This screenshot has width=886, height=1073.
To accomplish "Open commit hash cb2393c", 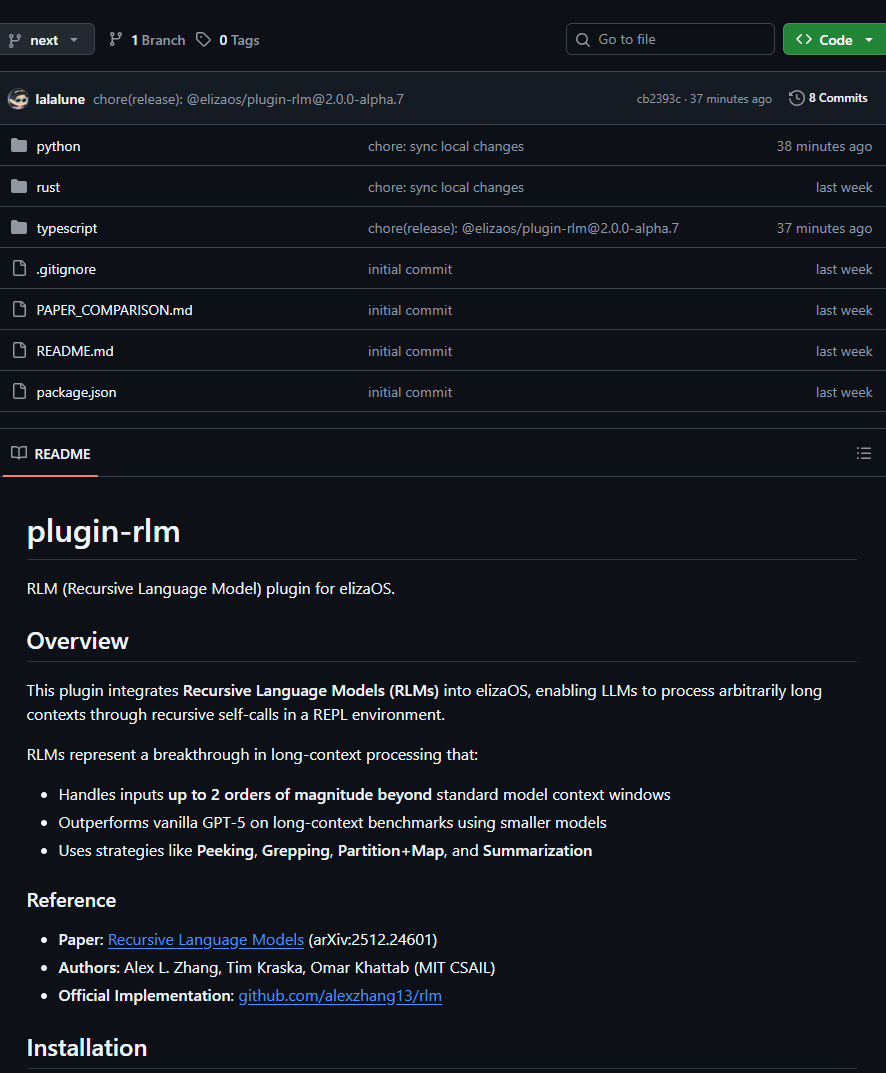I will click(x=658, y=99).
